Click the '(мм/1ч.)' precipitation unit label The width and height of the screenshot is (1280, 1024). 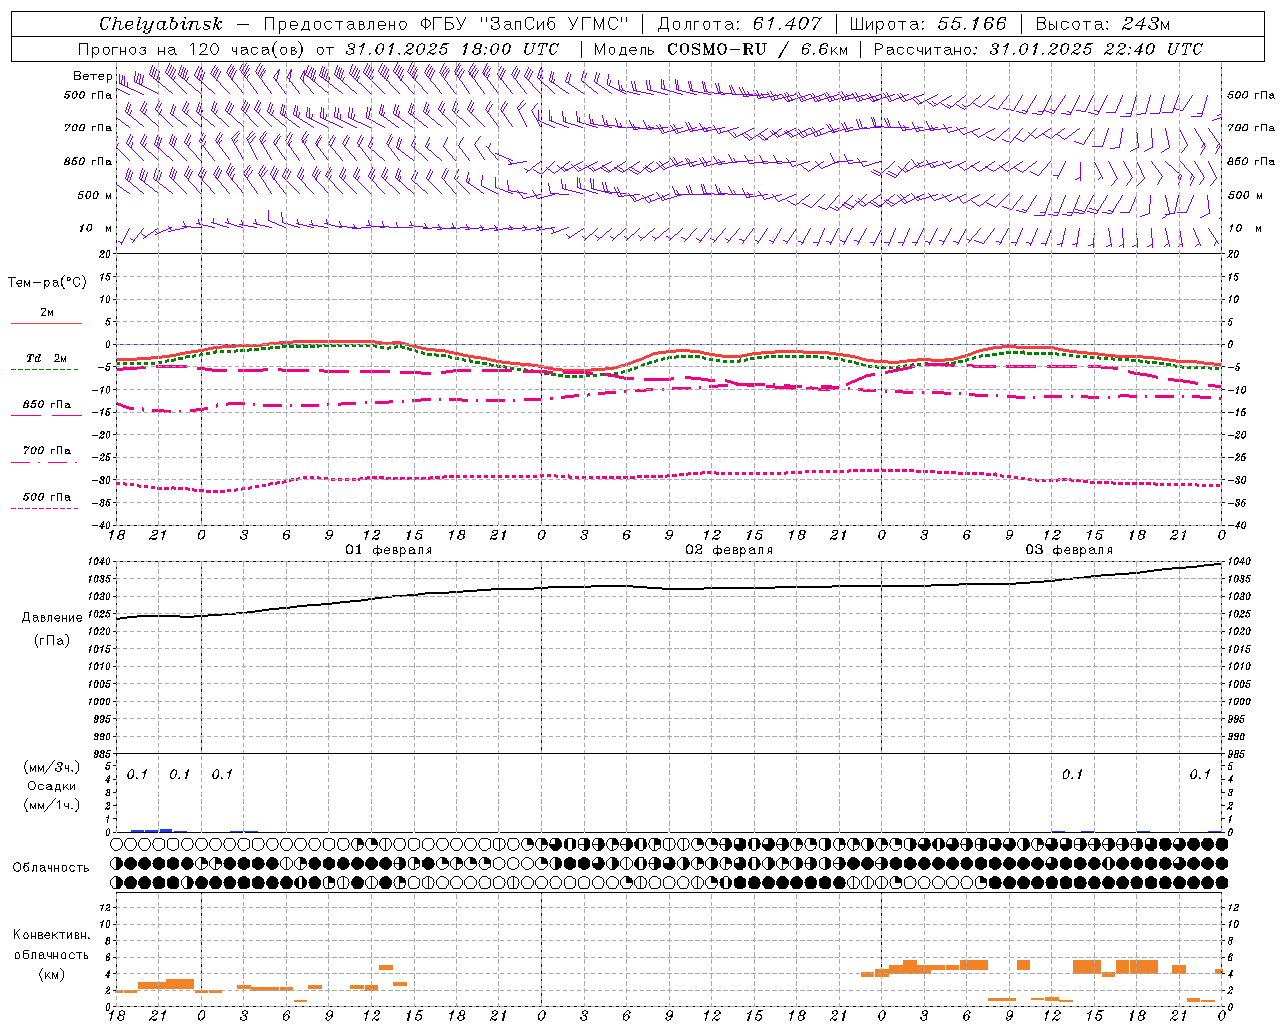[x=52, y=805]
